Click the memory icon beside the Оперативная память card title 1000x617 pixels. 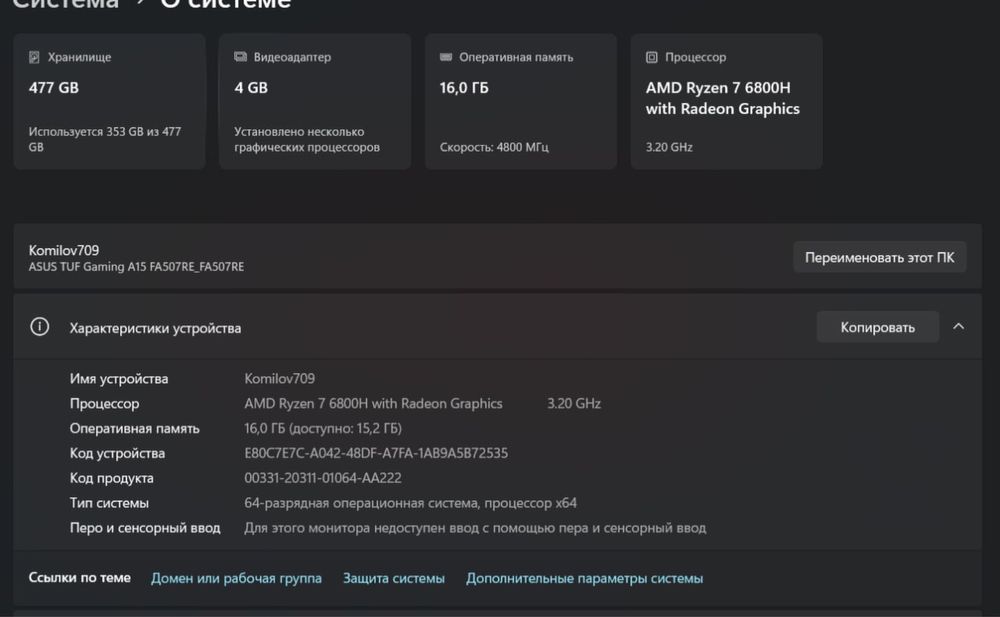(x=446, y=58)
